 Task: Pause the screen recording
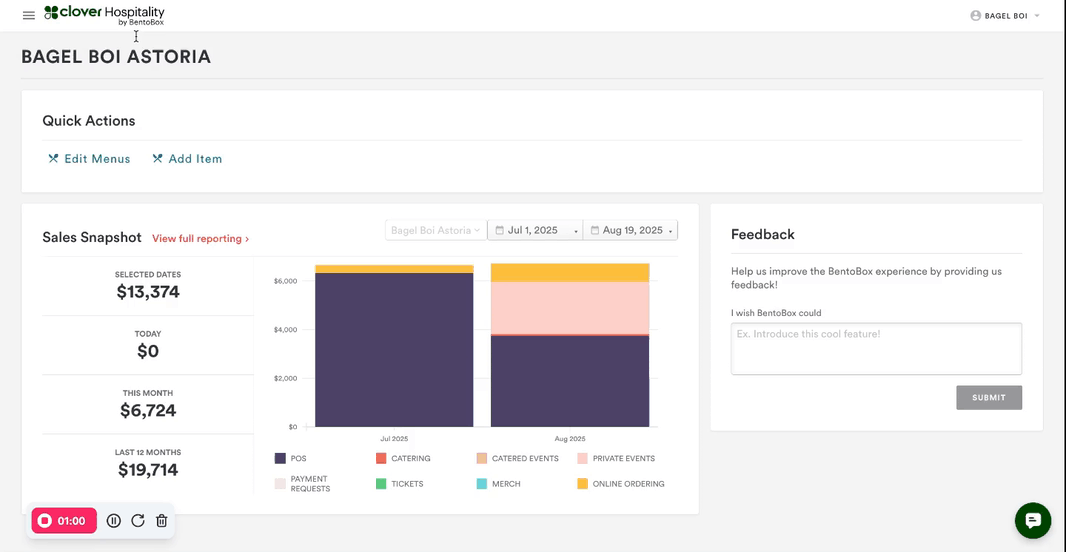pos(114,521)
